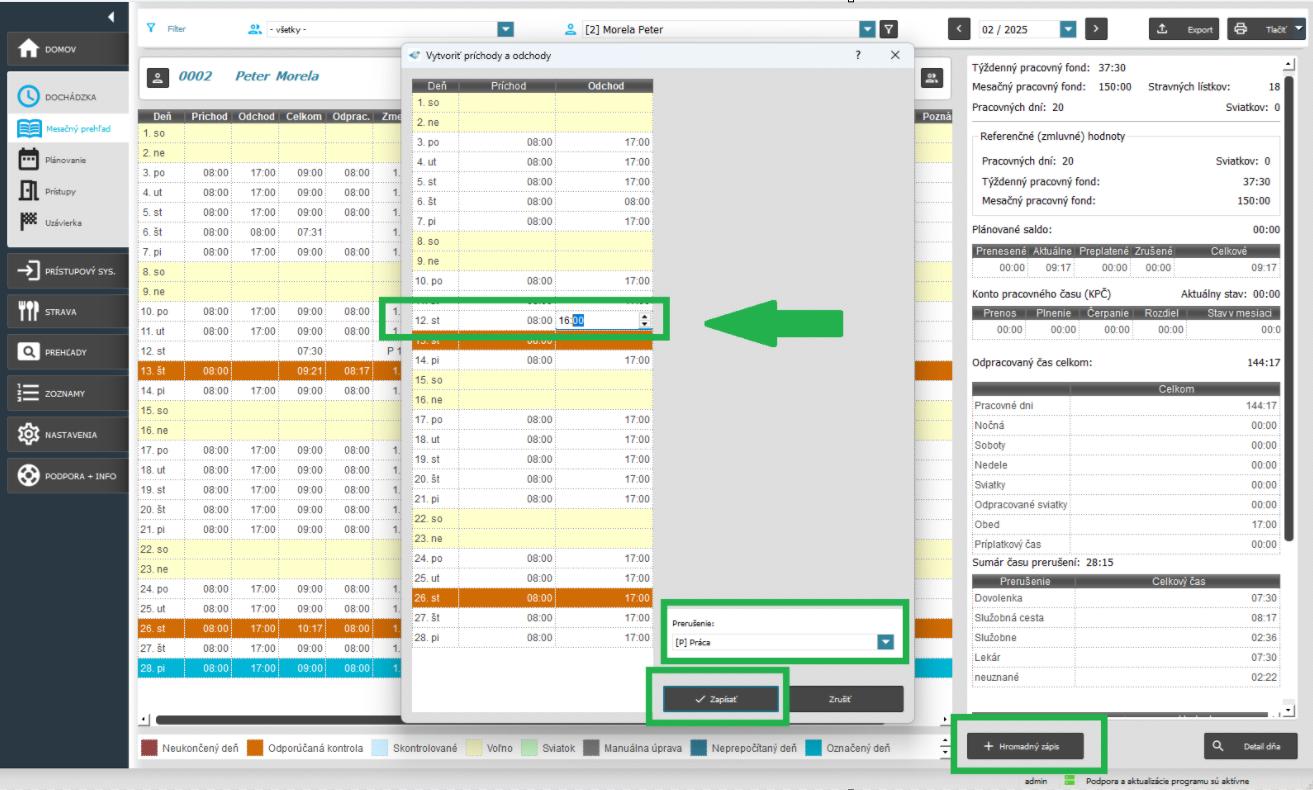Open the employee Morela Peter dropdown
The height and width of the screenshot is (790, 1313).
(x=867, y=30)
